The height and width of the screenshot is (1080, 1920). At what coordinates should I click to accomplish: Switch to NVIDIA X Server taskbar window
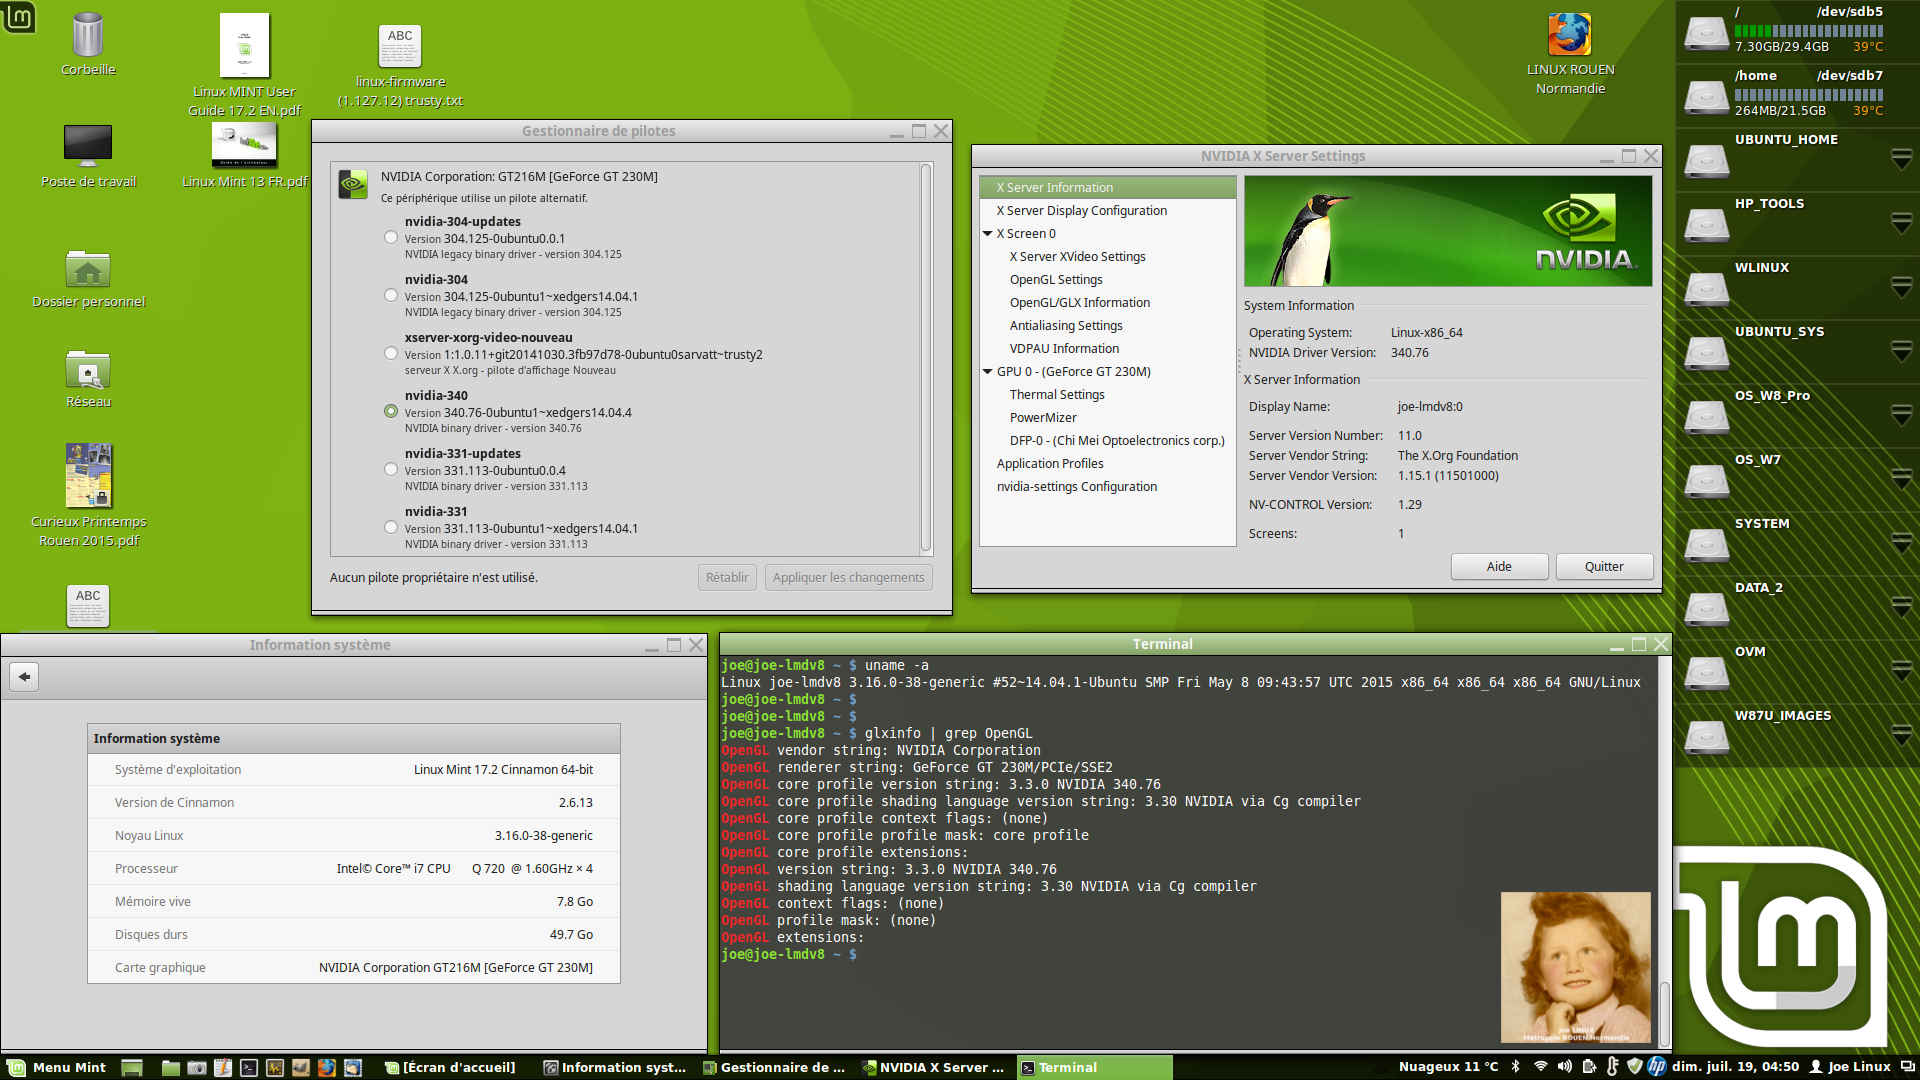934,1067
